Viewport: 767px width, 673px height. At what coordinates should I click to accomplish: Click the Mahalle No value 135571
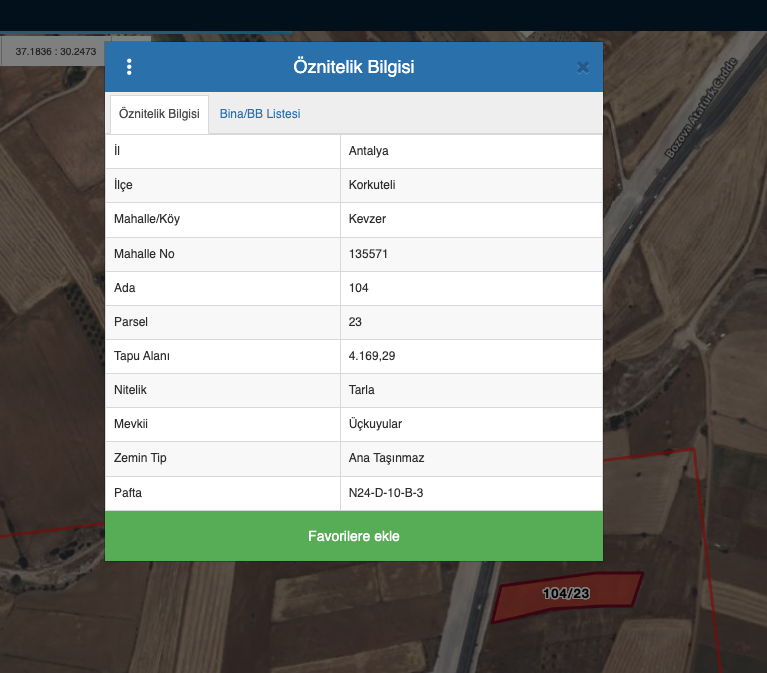click(x=368, y=254)
